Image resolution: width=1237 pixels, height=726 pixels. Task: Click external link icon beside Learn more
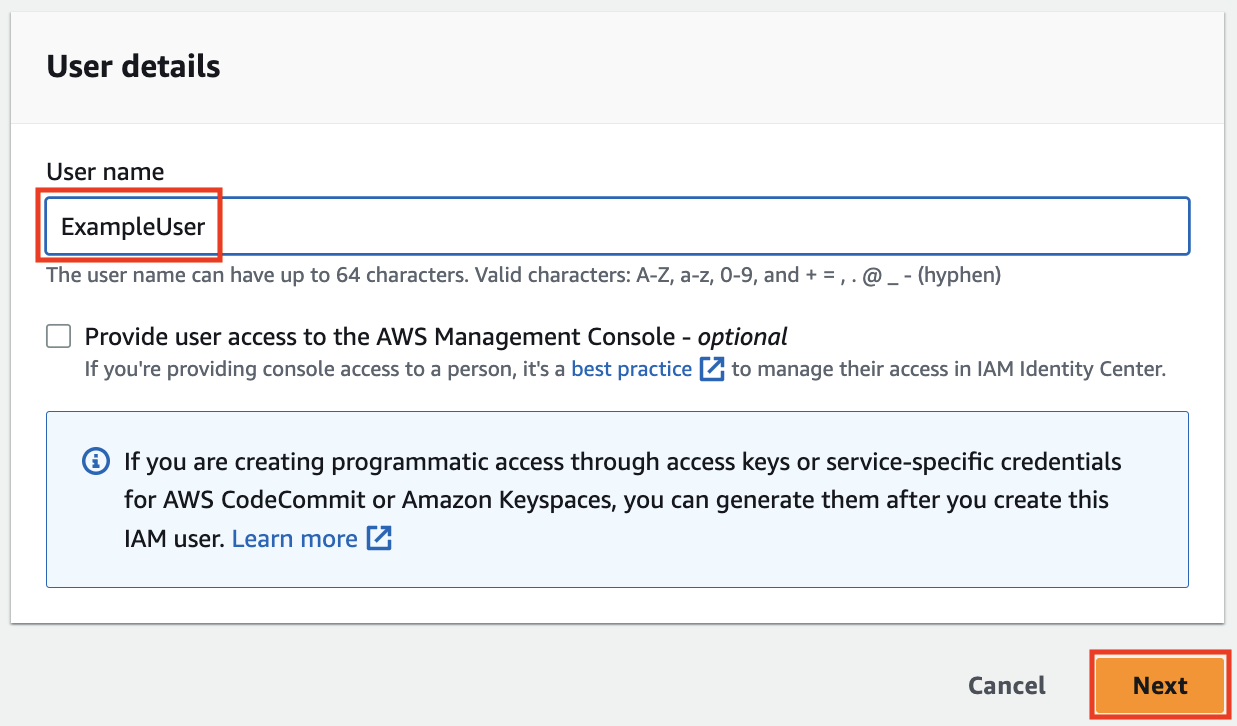(x=379, y=539)
